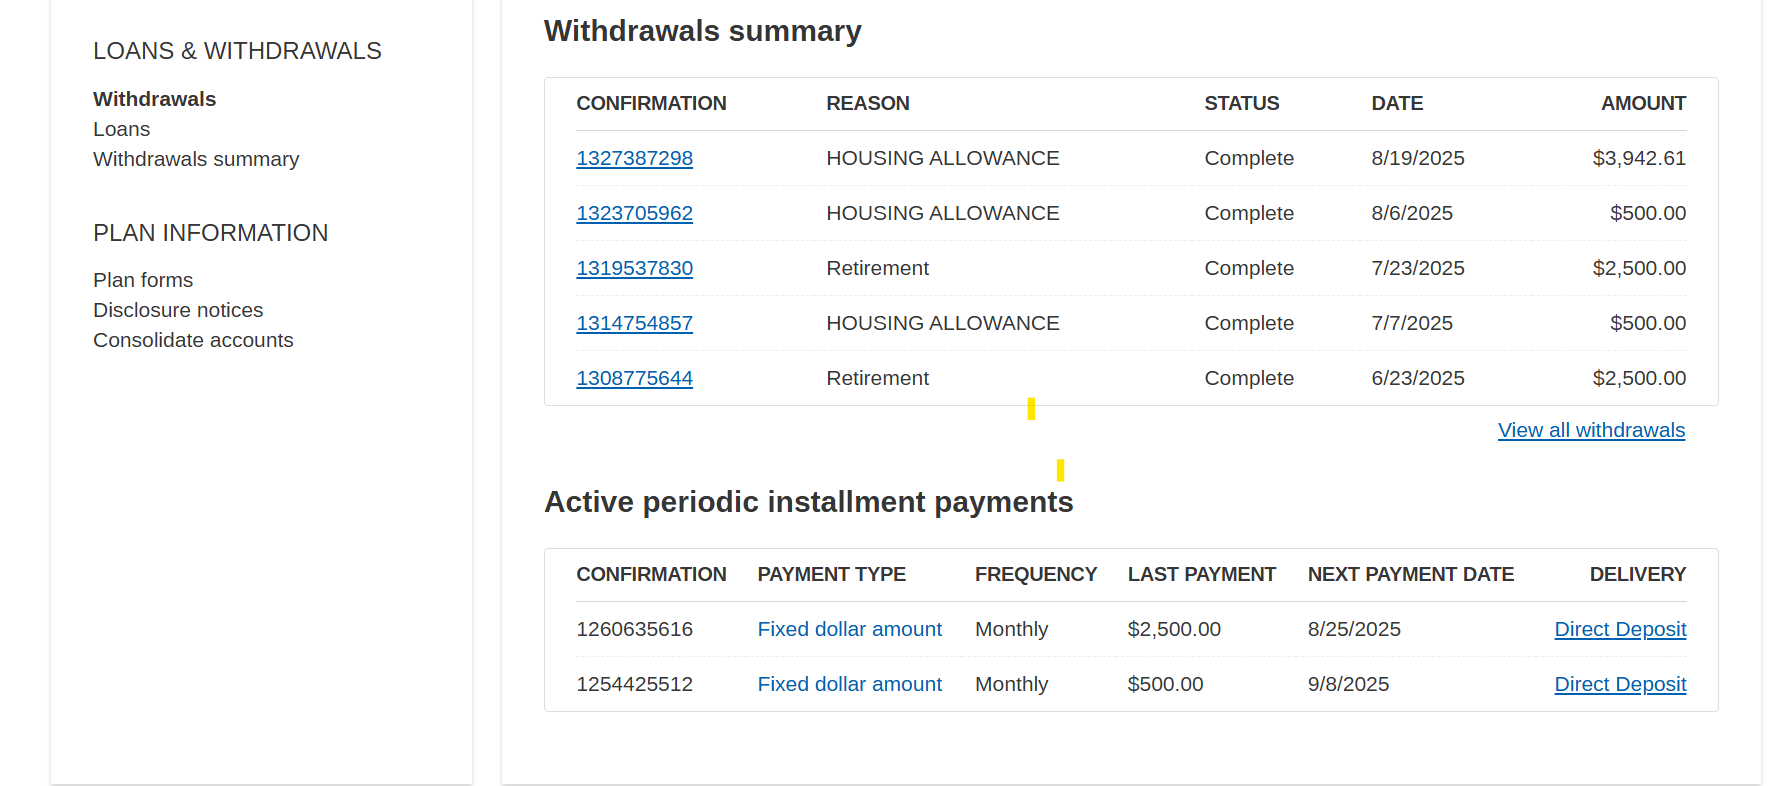Open withdrawal confirmation 1327387298
This screenshot has height=786, width=1792.
[634, 158]
